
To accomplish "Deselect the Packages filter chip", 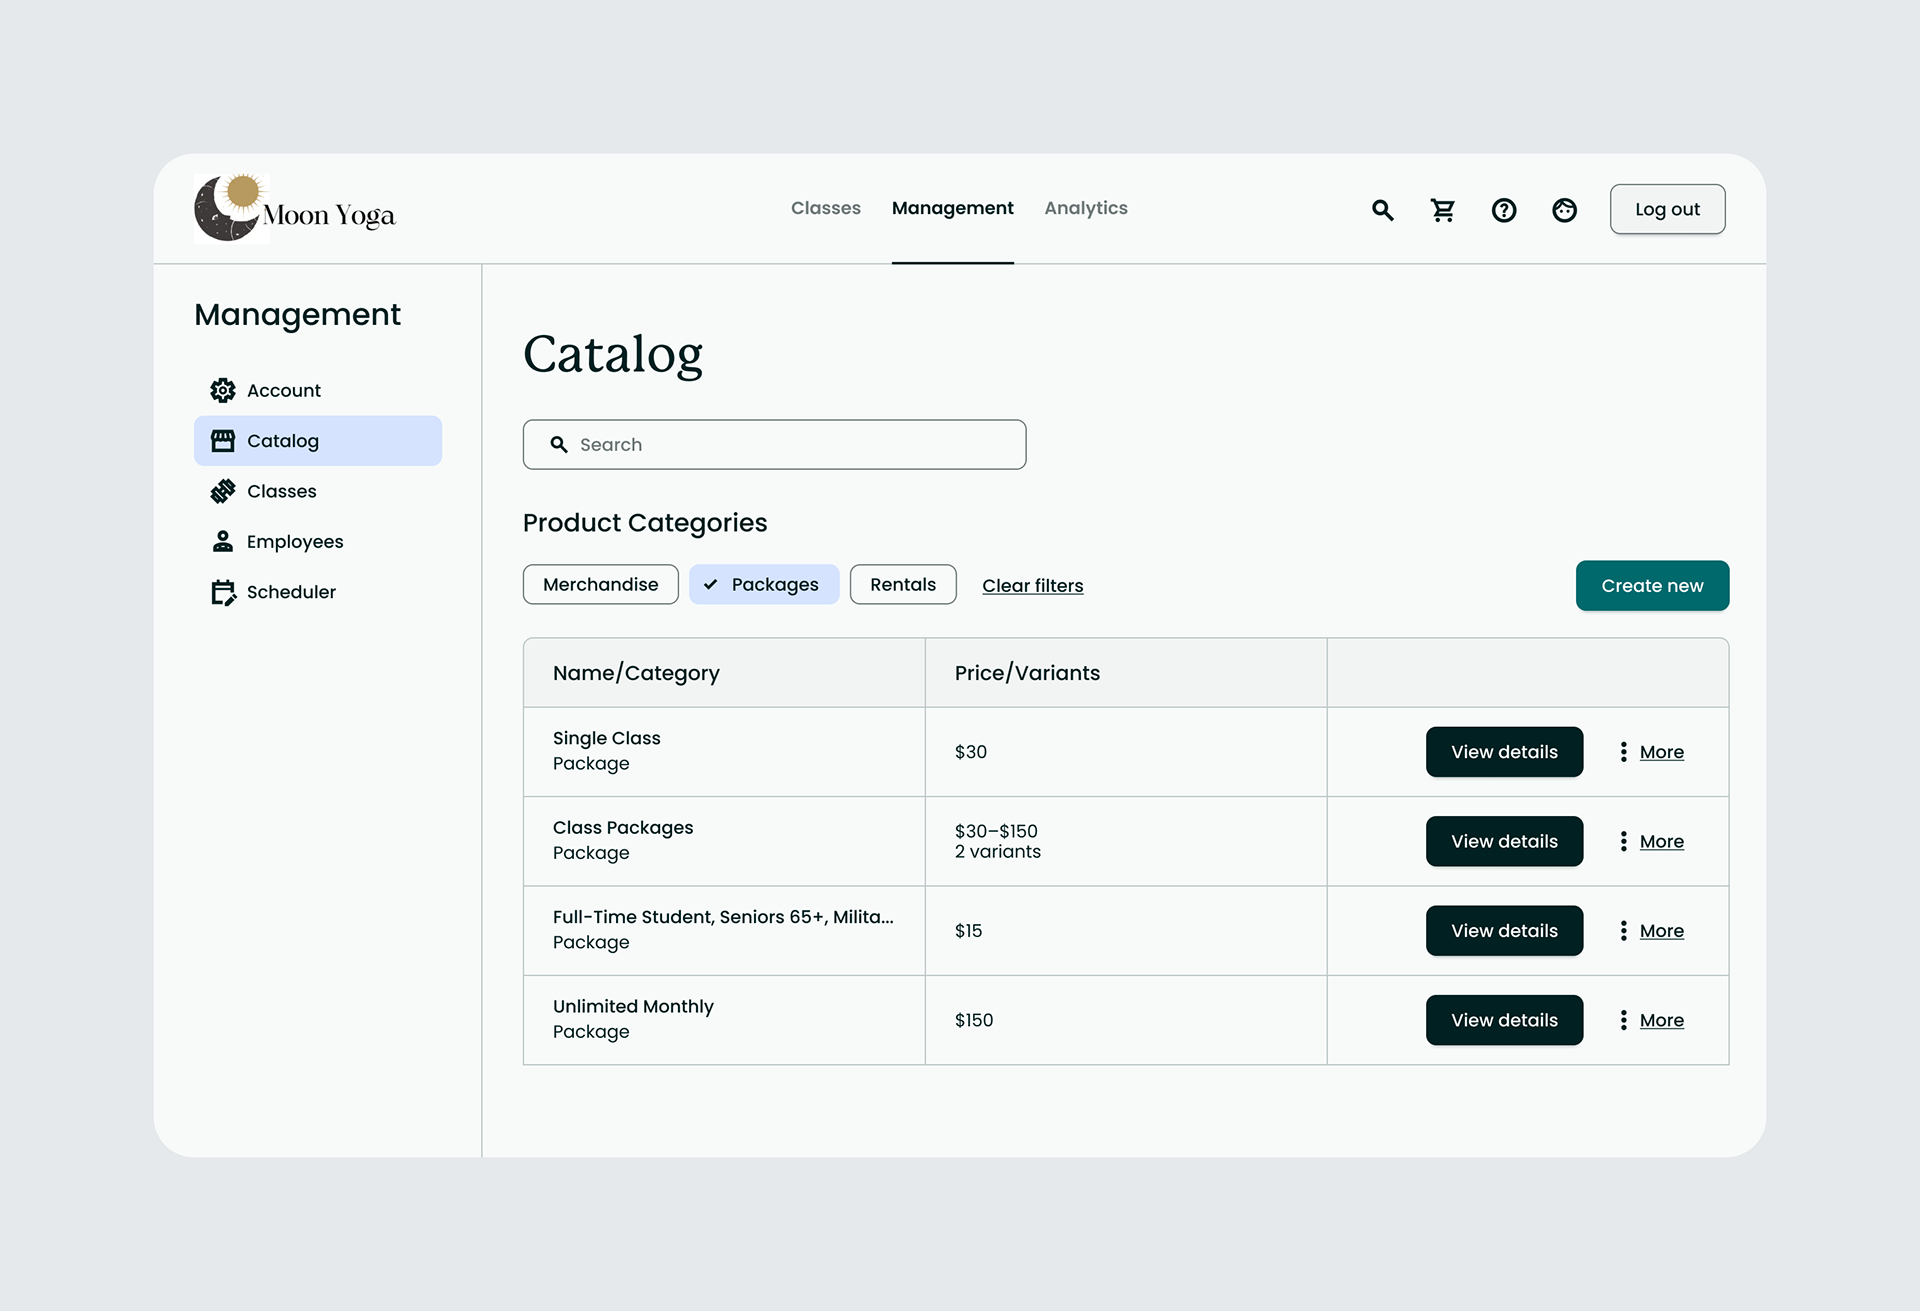I will [x=763, y=585].
